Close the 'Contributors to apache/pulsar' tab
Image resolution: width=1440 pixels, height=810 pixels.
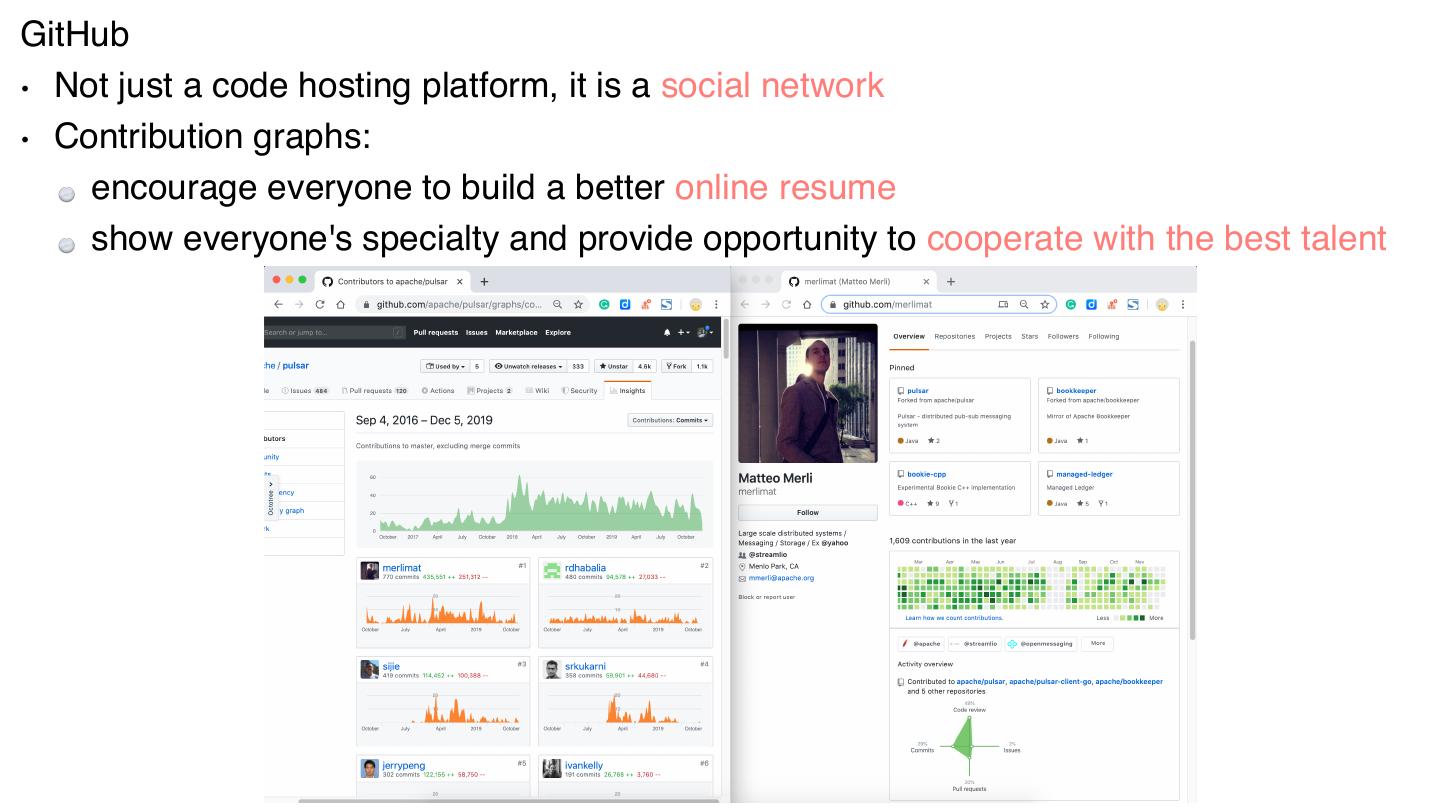click(459, 282)
